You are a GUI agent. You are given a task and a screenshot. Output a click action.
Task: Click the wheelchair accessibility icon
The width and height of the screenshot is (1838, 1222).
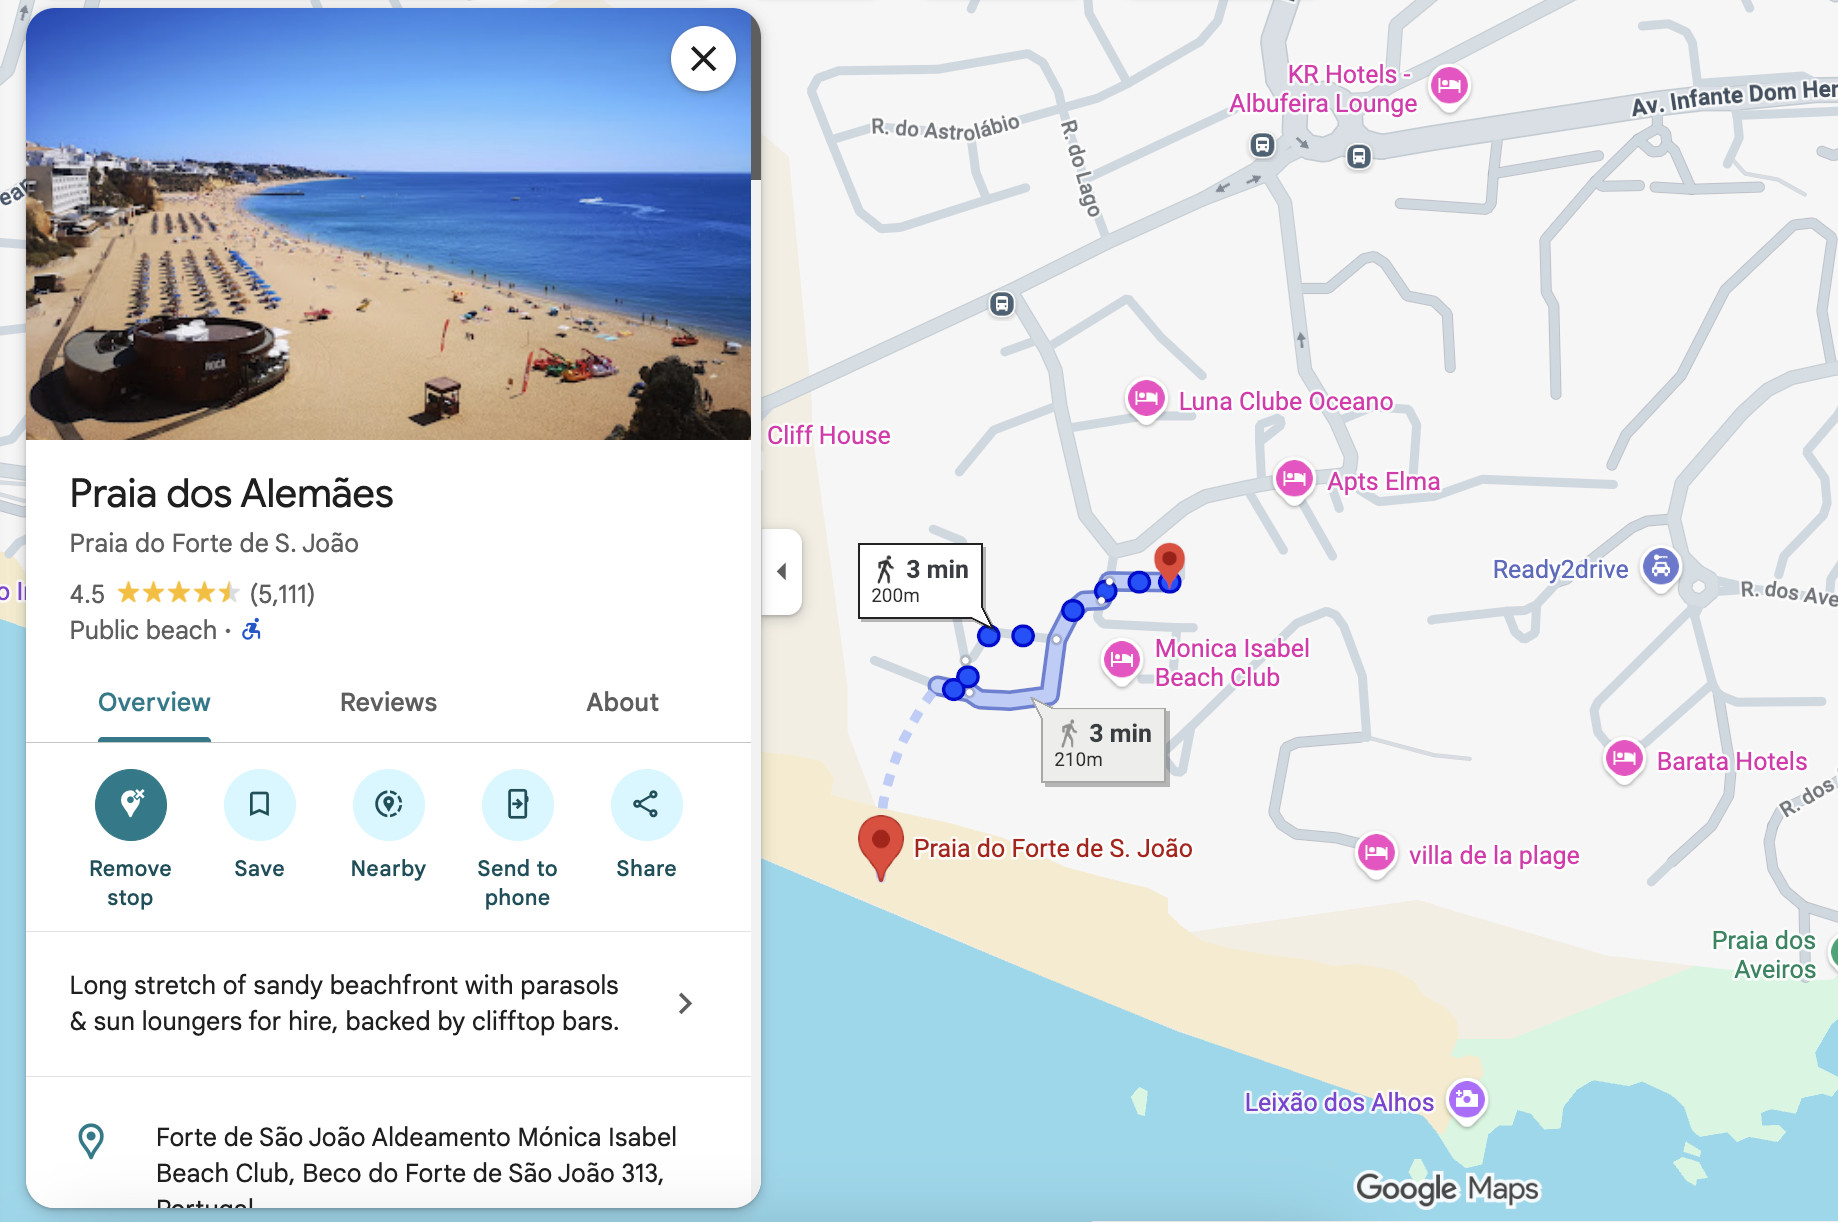[x=252, y=629]
